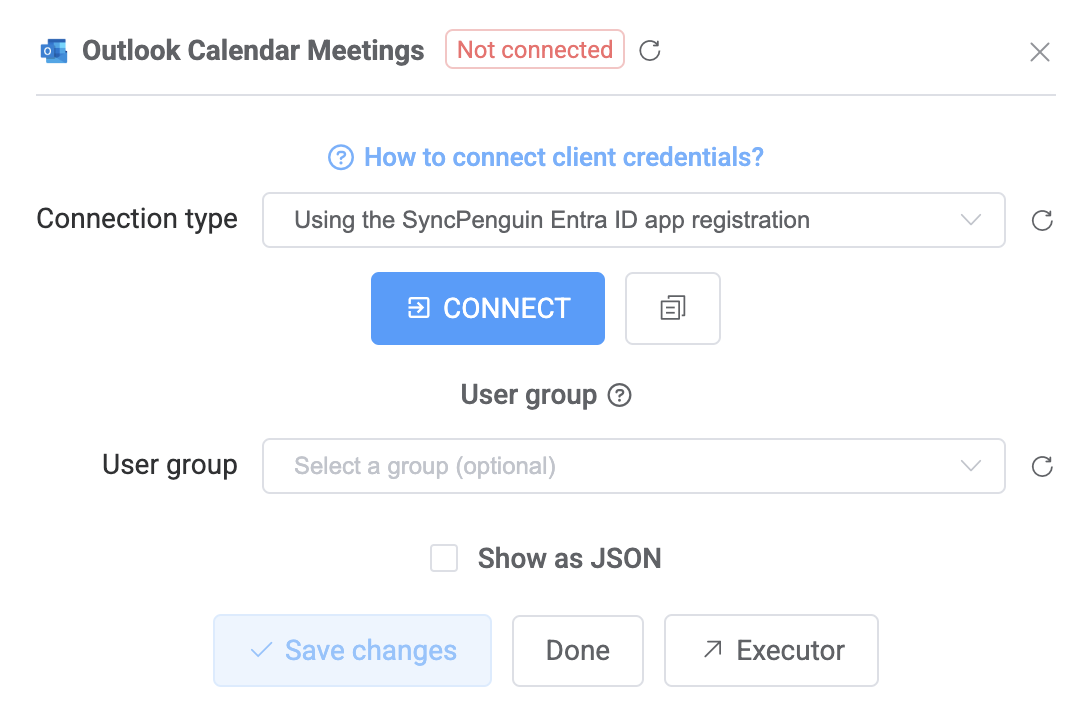Open the Connection type dropdown
Screen dimensions: 1088x722
633,220
